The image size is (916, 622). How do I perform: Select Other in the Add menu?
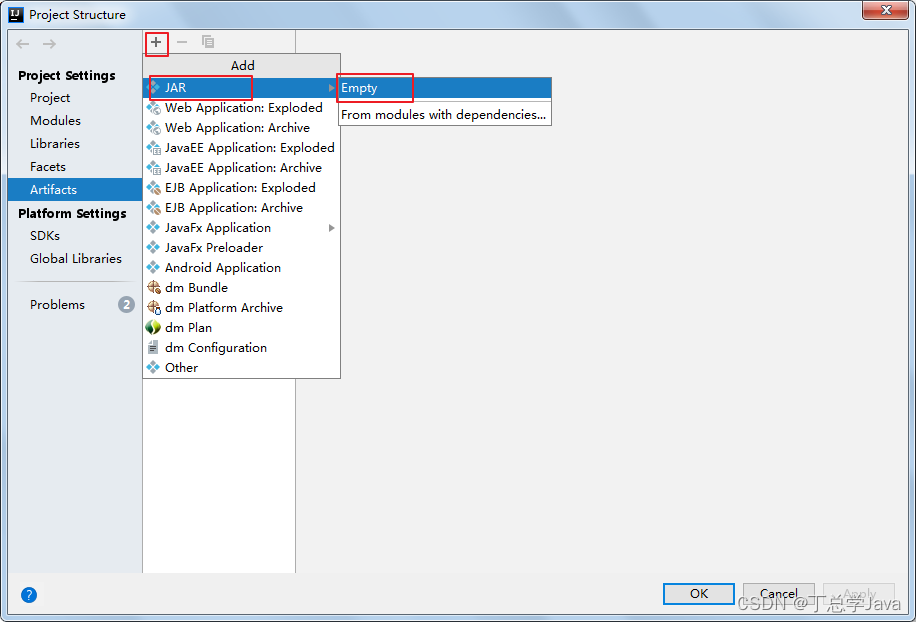click(x=241, y=367)
